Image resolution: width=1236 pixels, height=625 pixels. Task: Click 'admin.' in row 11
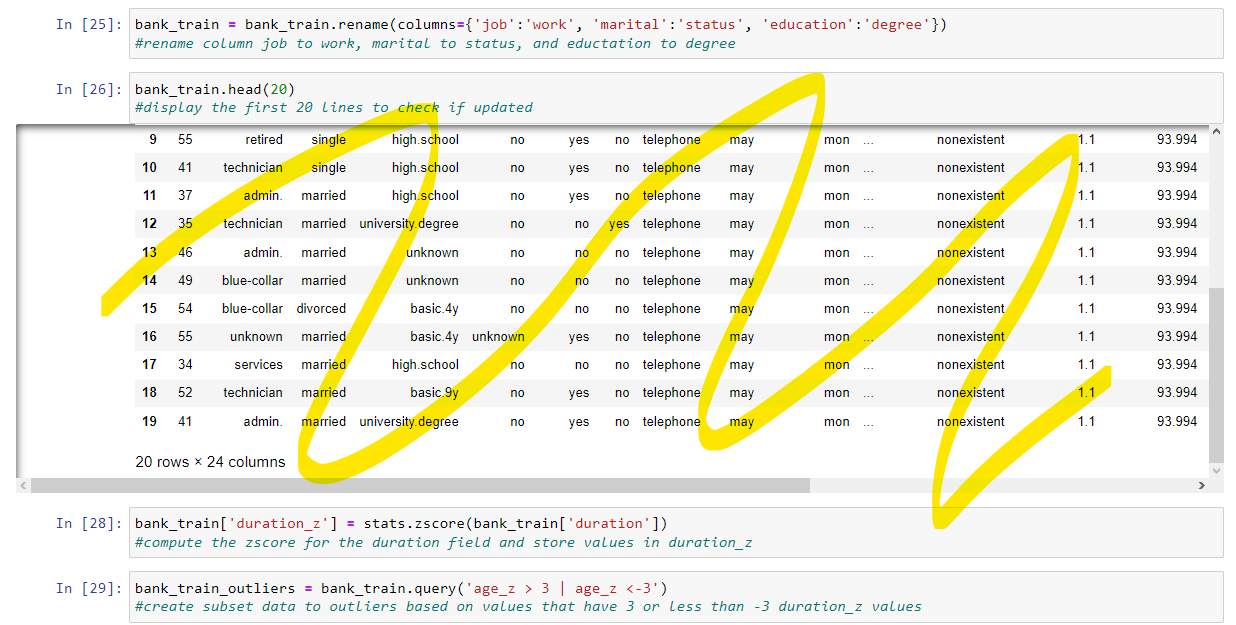click(263, 196)
